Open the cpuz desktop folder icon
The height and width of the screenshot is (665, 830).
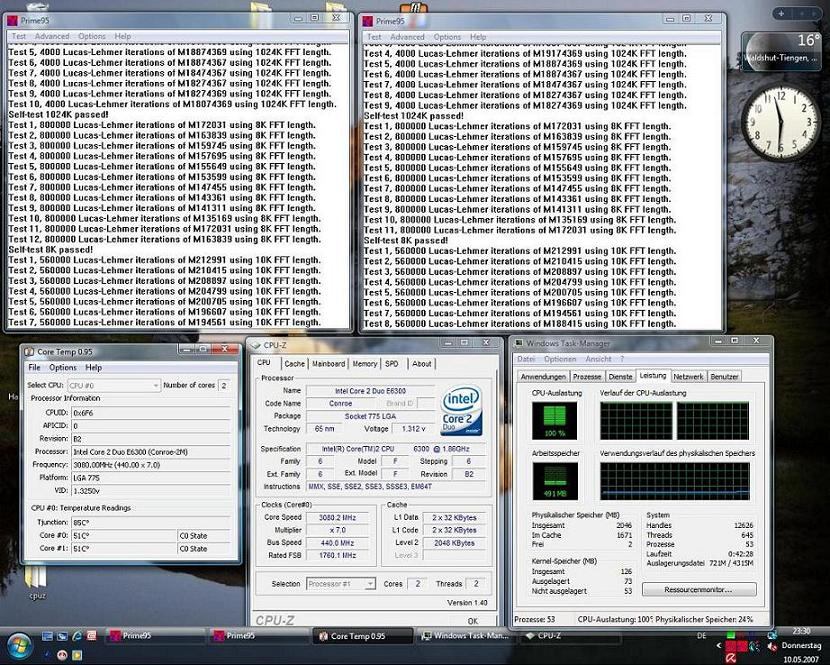[x=37, y=582]
